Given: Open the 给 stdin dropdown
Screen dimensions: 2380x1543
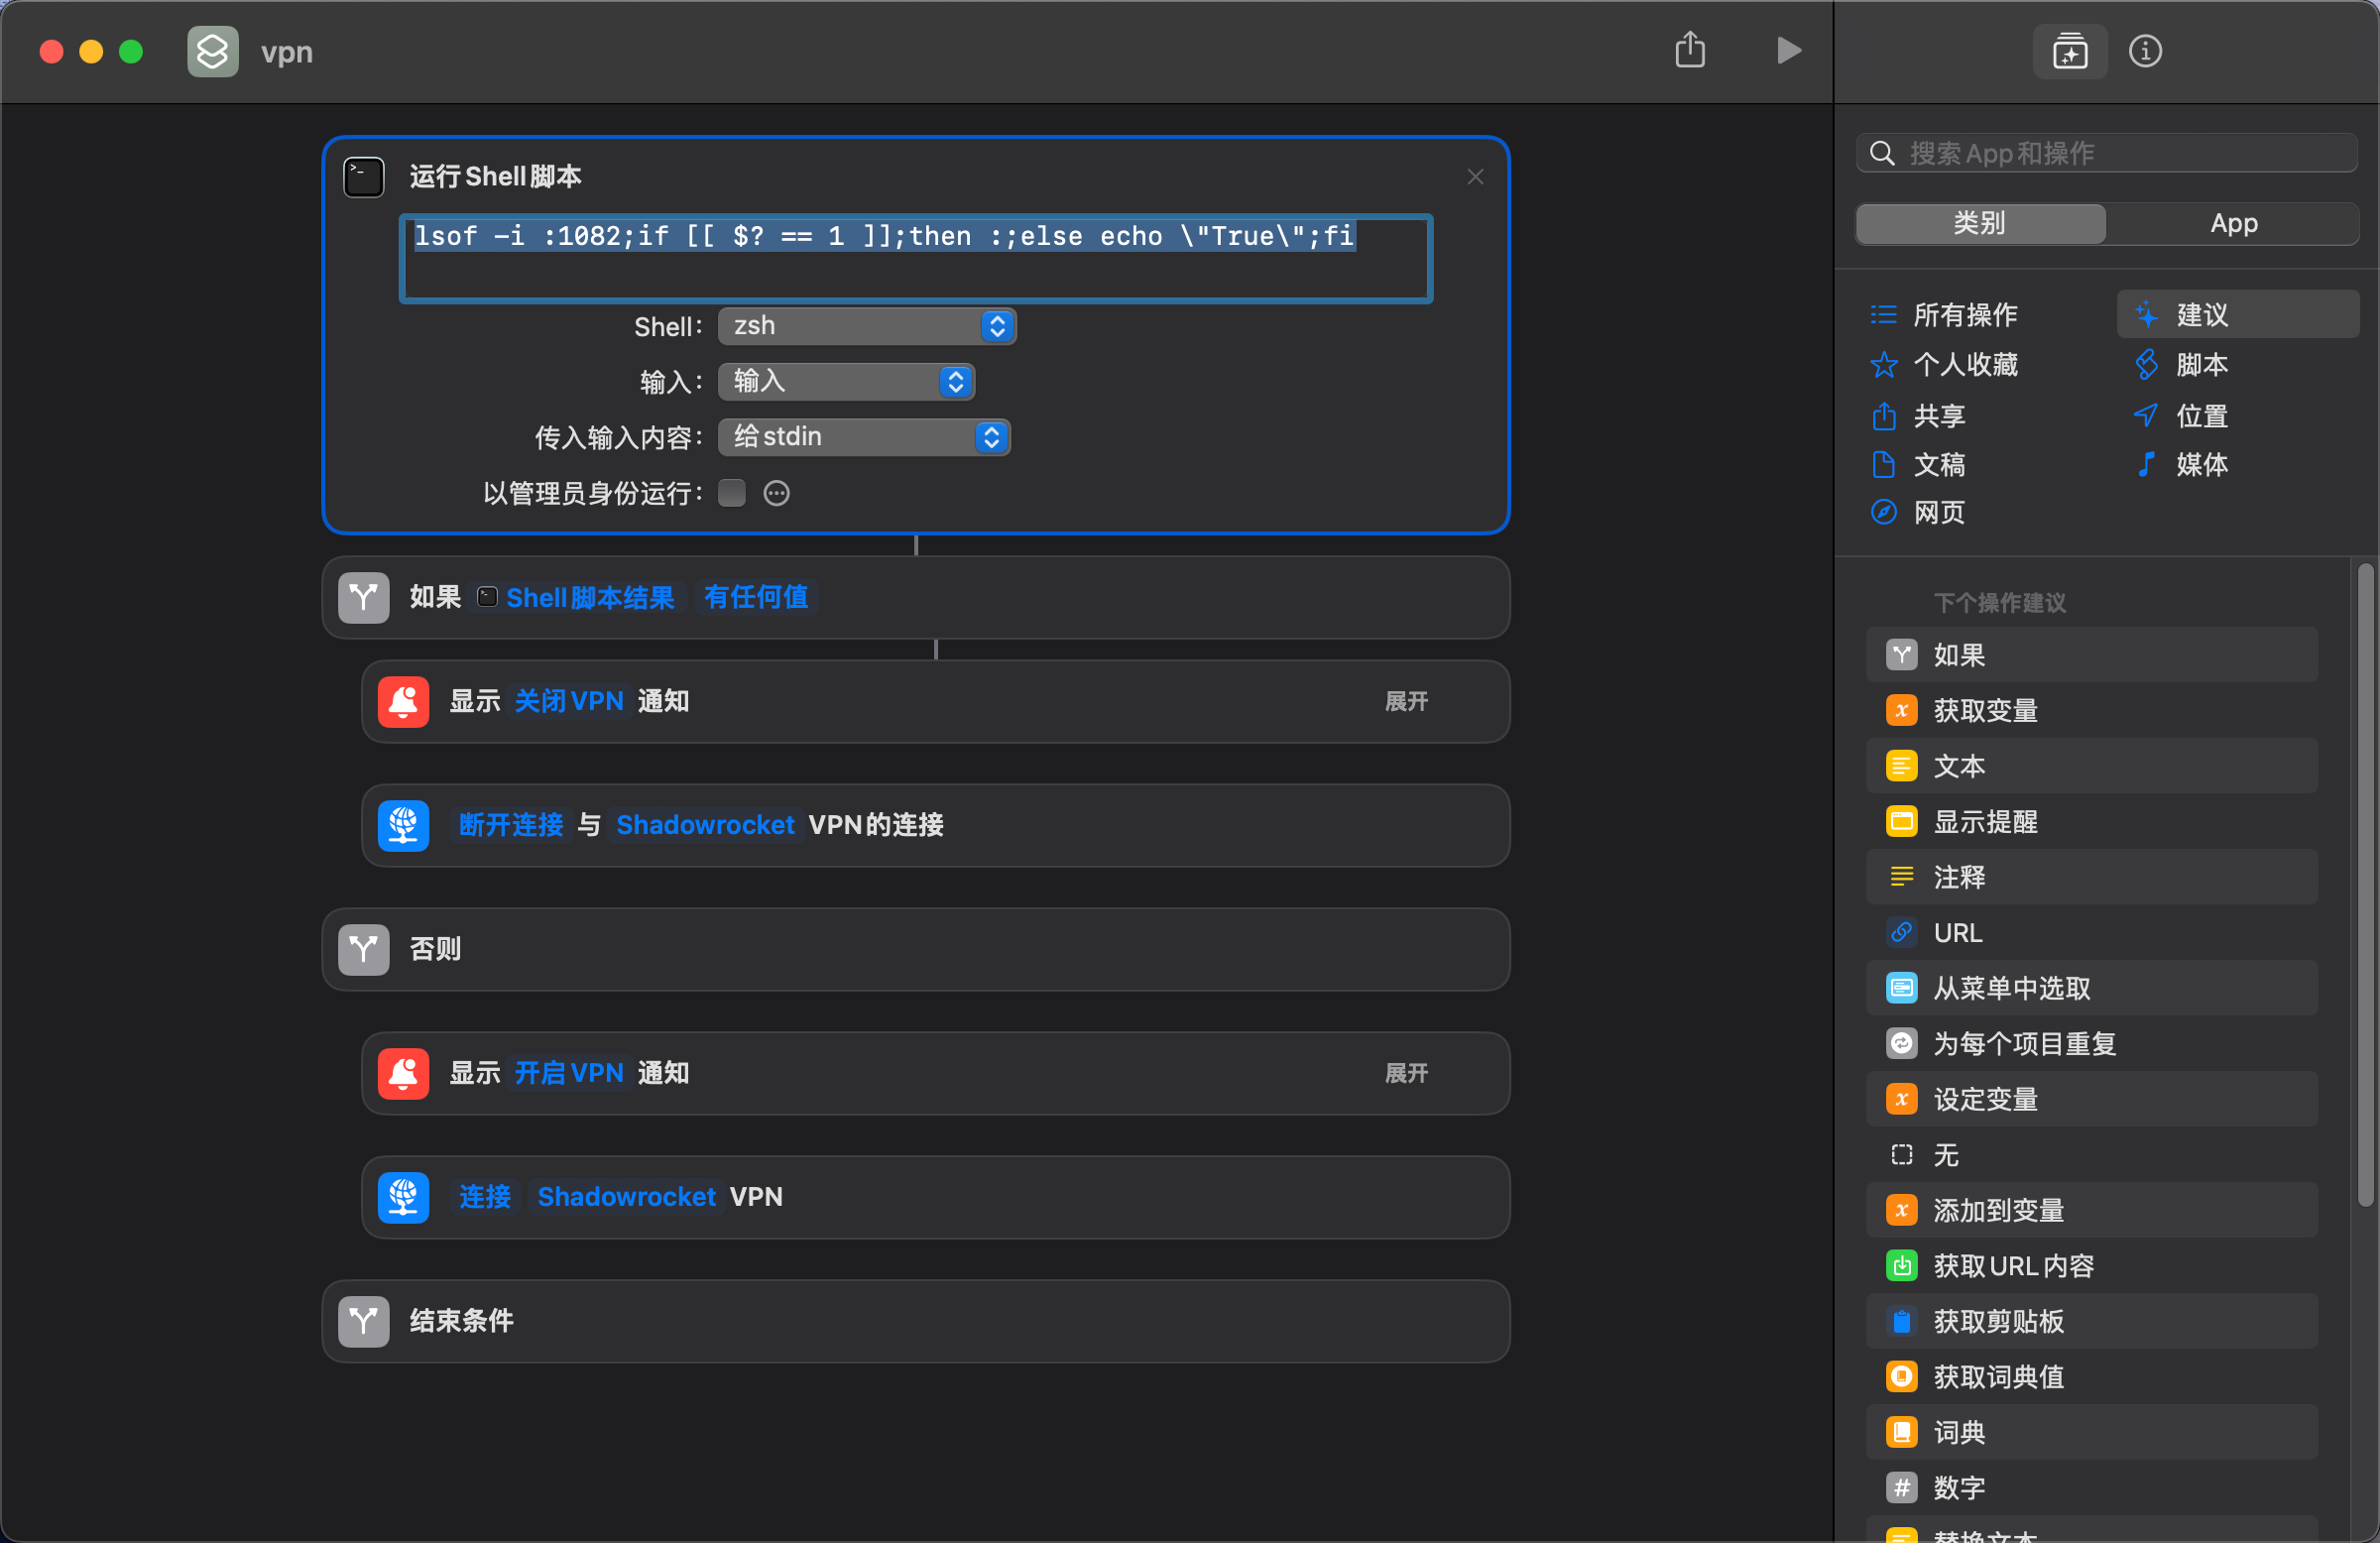Looking at the screenshot, I should (864, 437).
